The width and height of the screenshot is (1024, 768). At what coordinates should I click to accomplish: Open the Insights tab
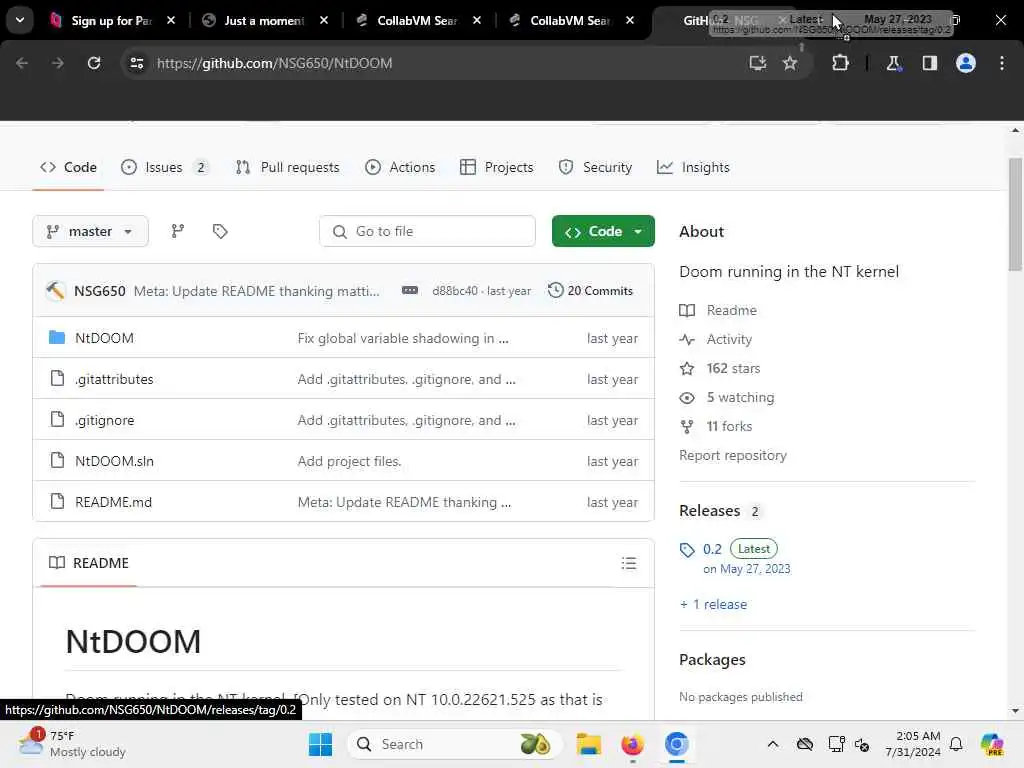(x=693, y=167)
